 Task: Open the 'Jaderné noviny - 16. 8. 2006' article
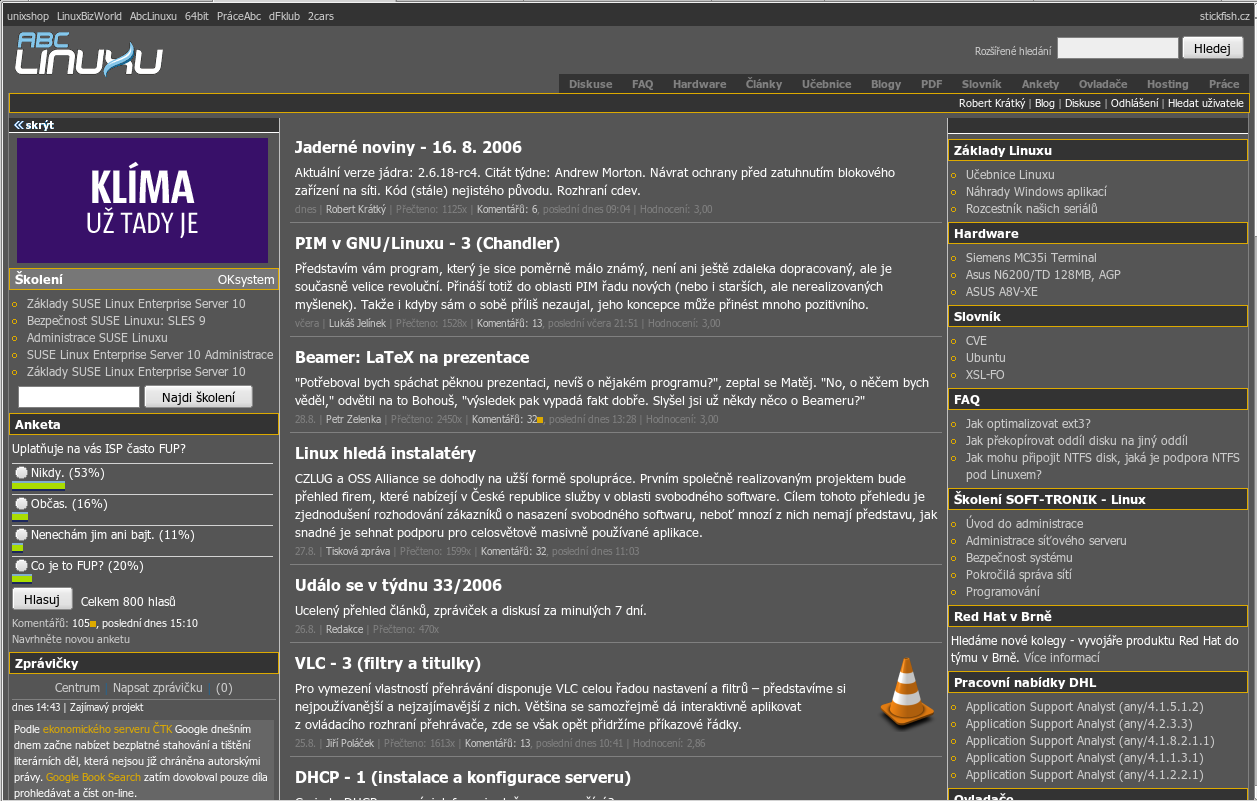407,147
